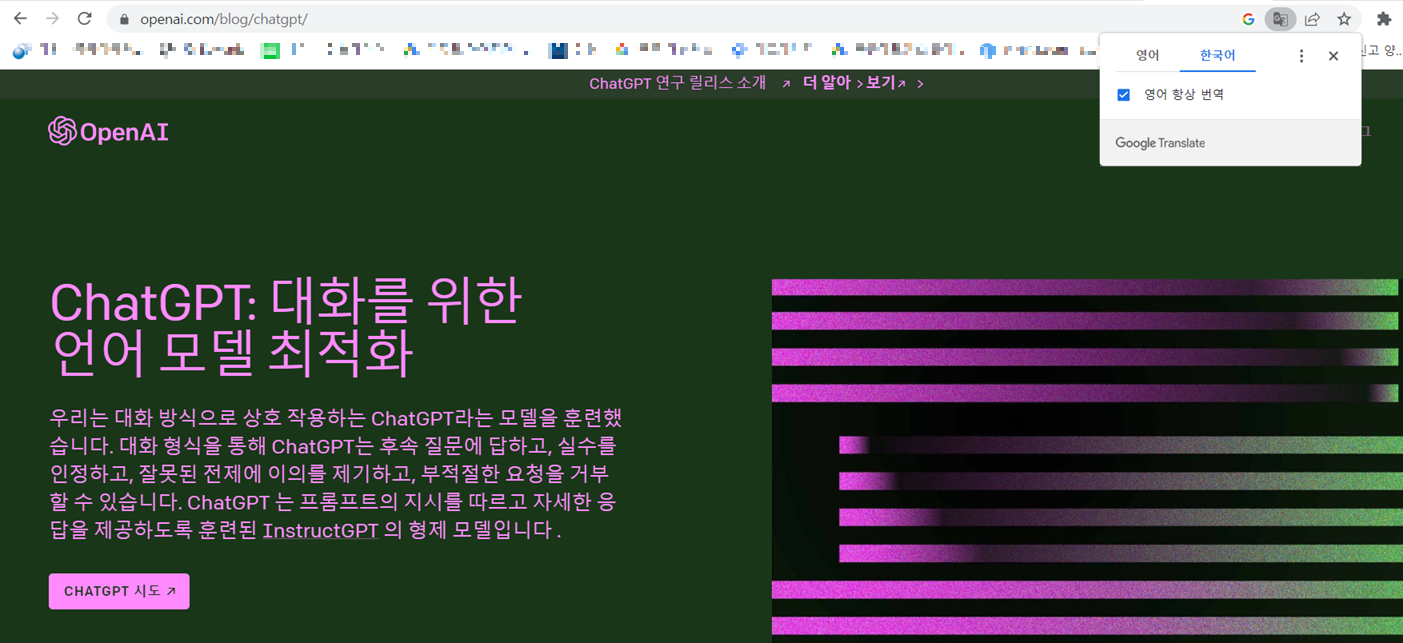Bookmark this page with the star icon
The width and height of the screenshot is (1403, 643).
pyautogui.click(x=1344, y=18)
